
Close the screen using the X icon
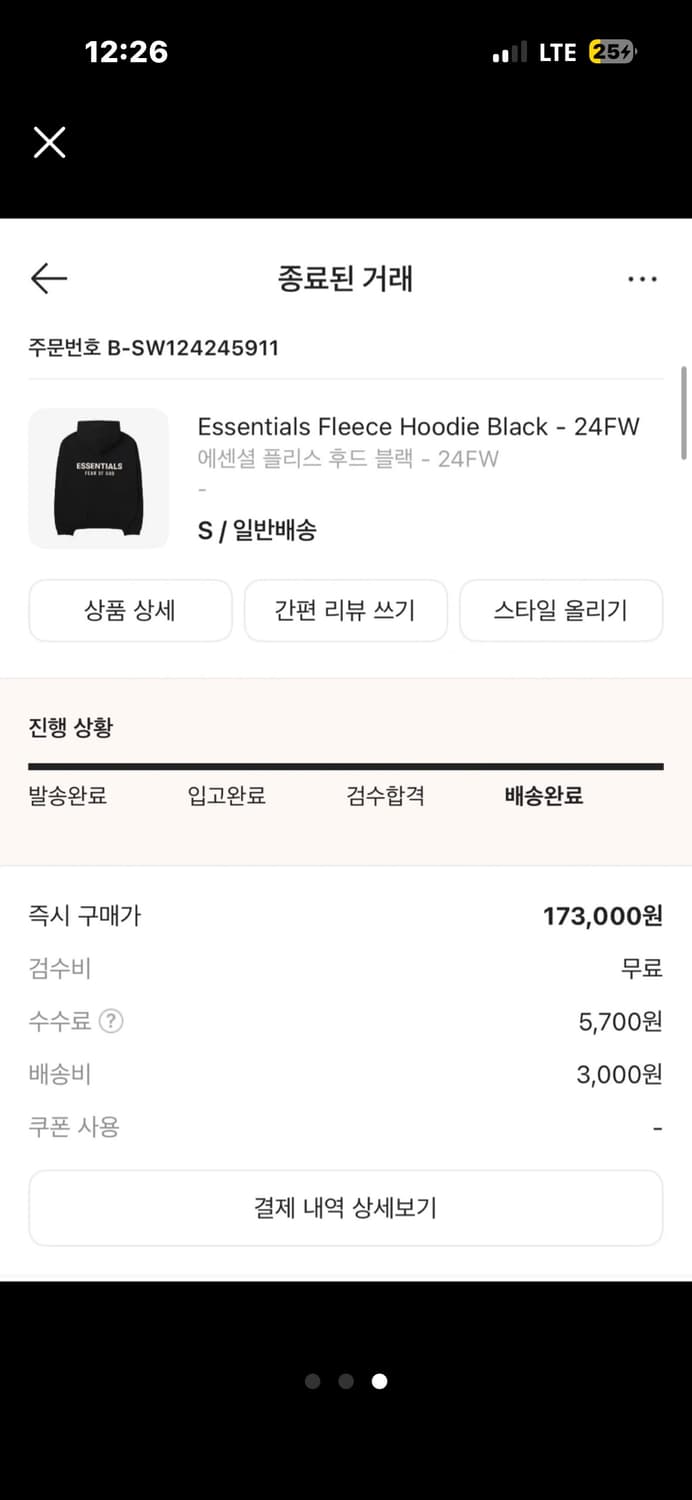(48, 141)
